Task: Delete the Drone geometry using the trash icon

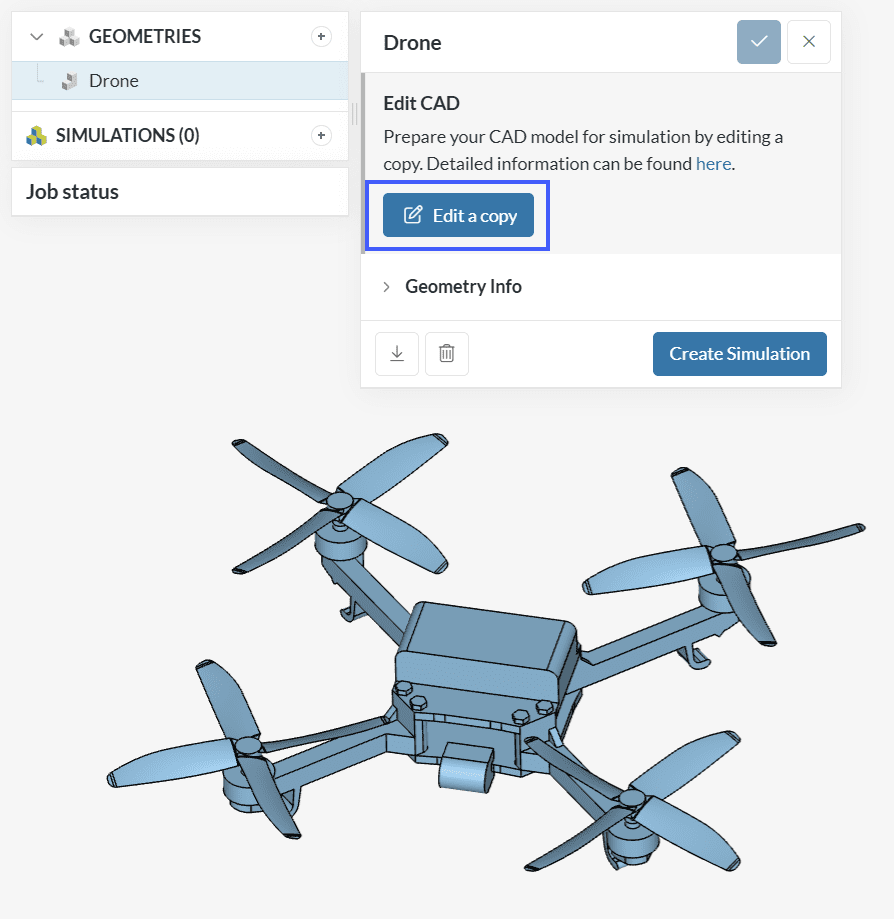Action: 447,354
